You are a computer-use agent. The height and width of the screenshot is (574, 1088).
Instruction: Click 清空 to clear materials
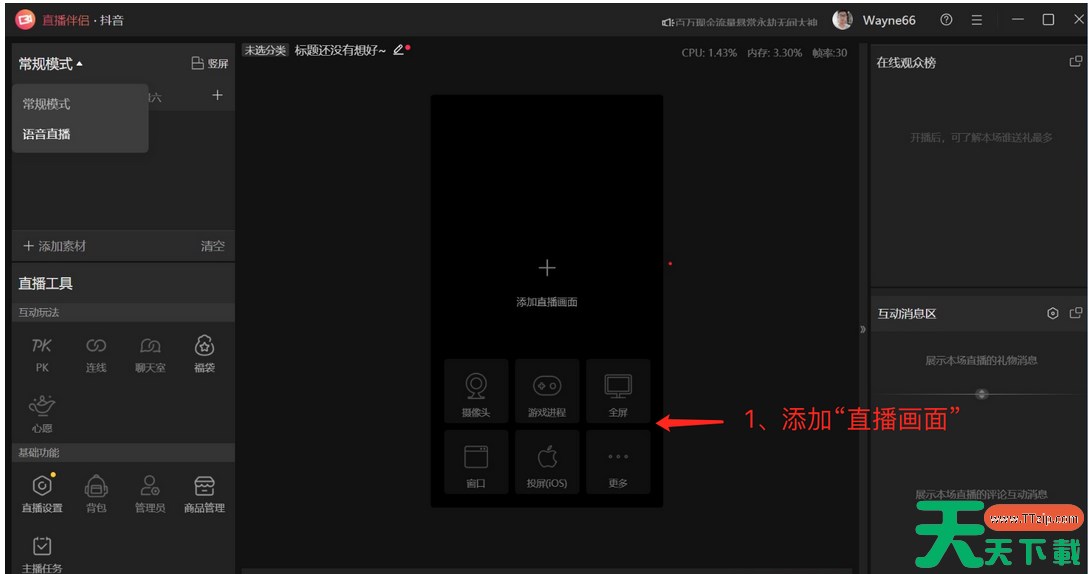[x=212, y=246]
